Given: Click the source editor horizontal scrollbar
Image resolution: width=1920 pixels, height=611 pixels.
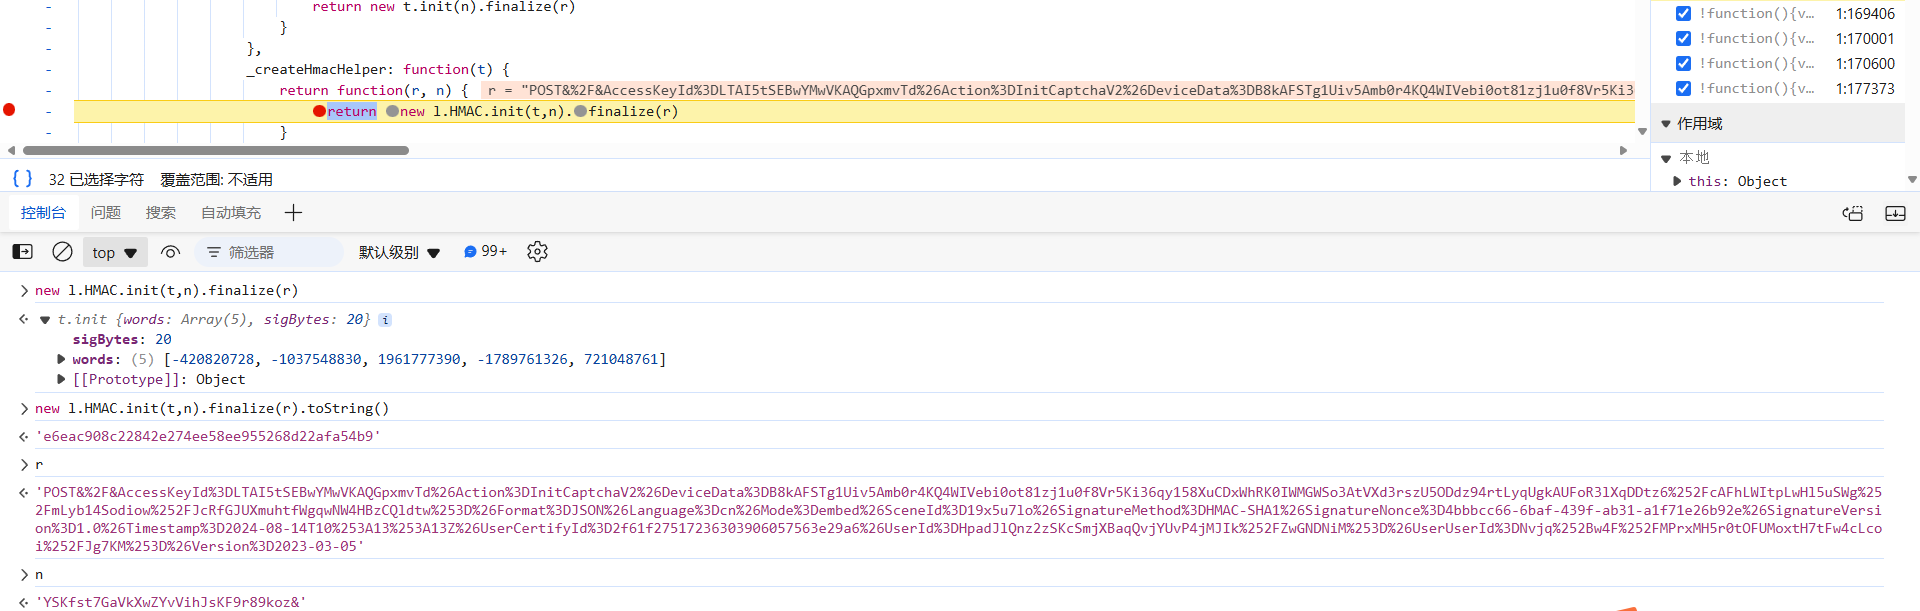Looking at the screenshot, I should point(216,150).
